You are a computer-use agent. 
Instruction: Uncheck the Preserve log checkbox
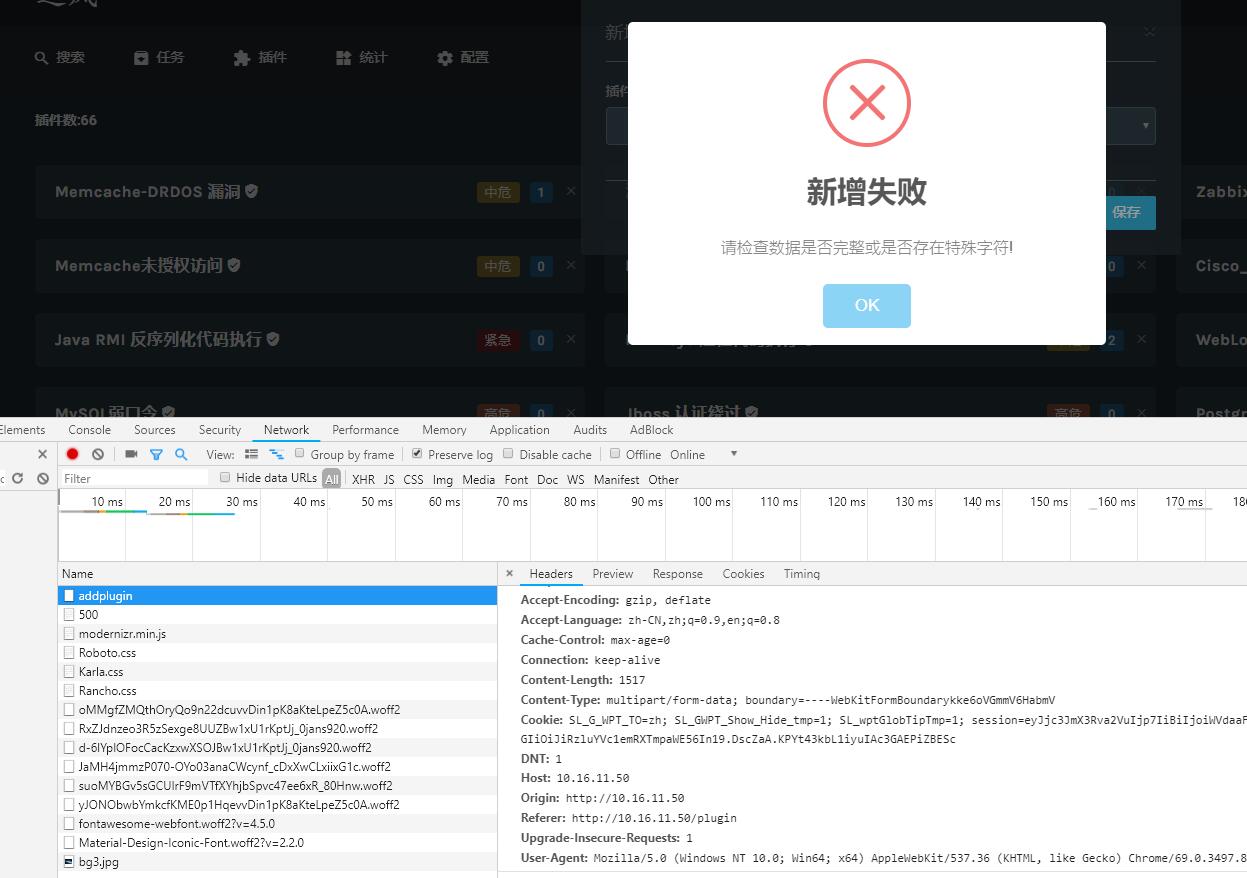[417, 454]
